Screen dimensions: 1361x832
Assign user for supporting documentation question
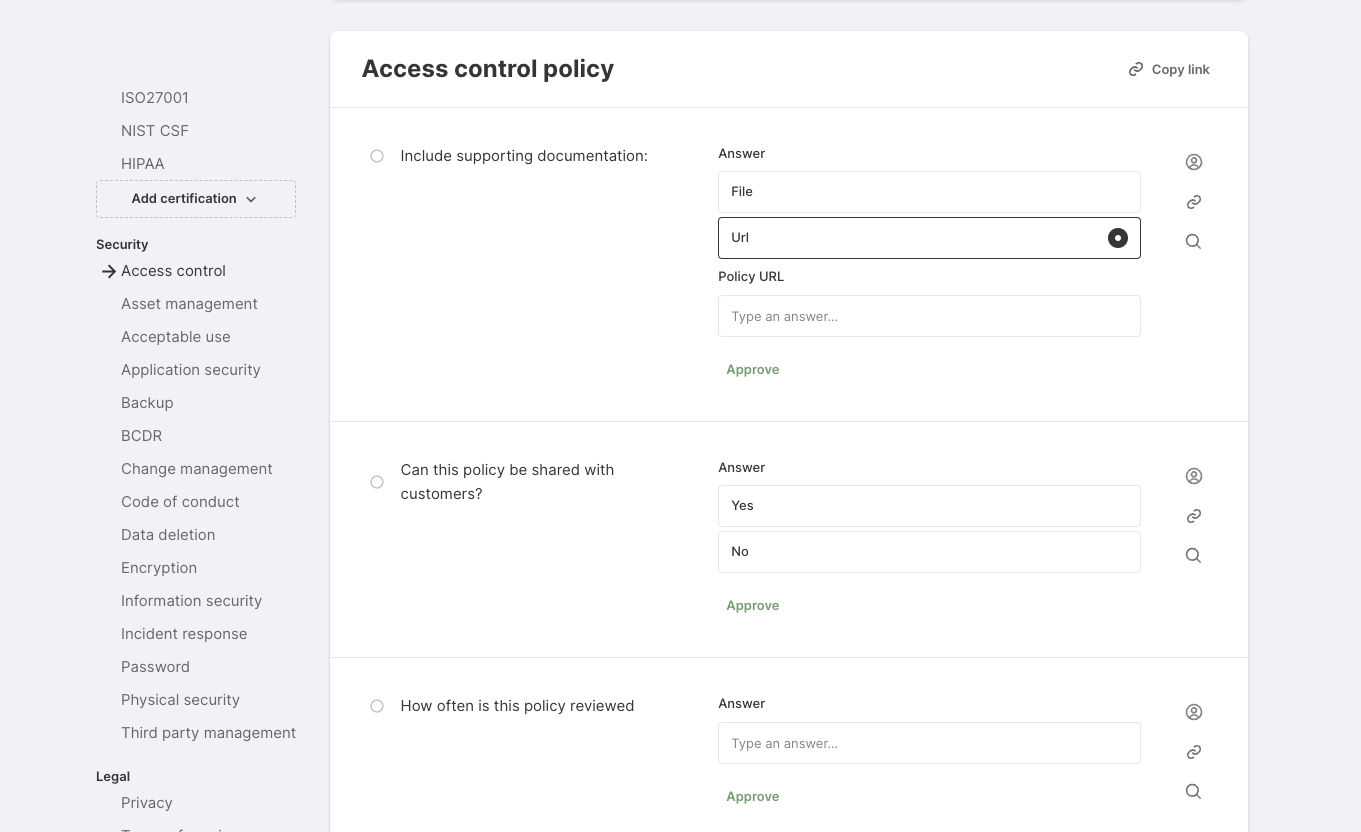1193,162
